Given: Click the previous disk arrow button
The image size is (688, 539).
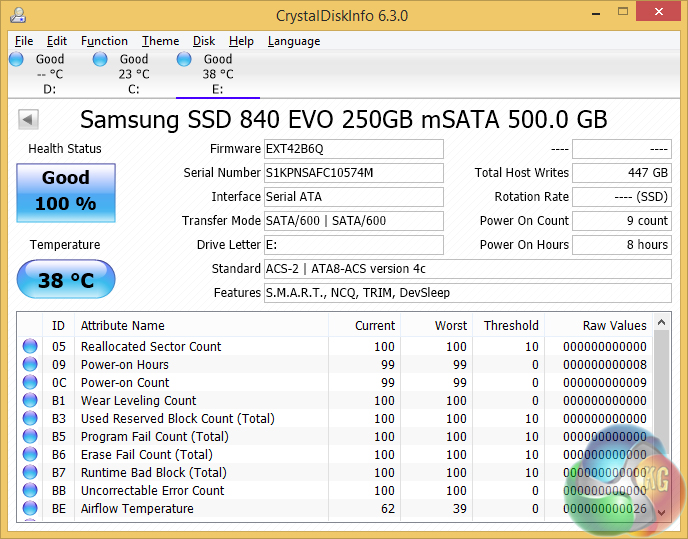Looking at the screenshot, I should coord(28,120).
